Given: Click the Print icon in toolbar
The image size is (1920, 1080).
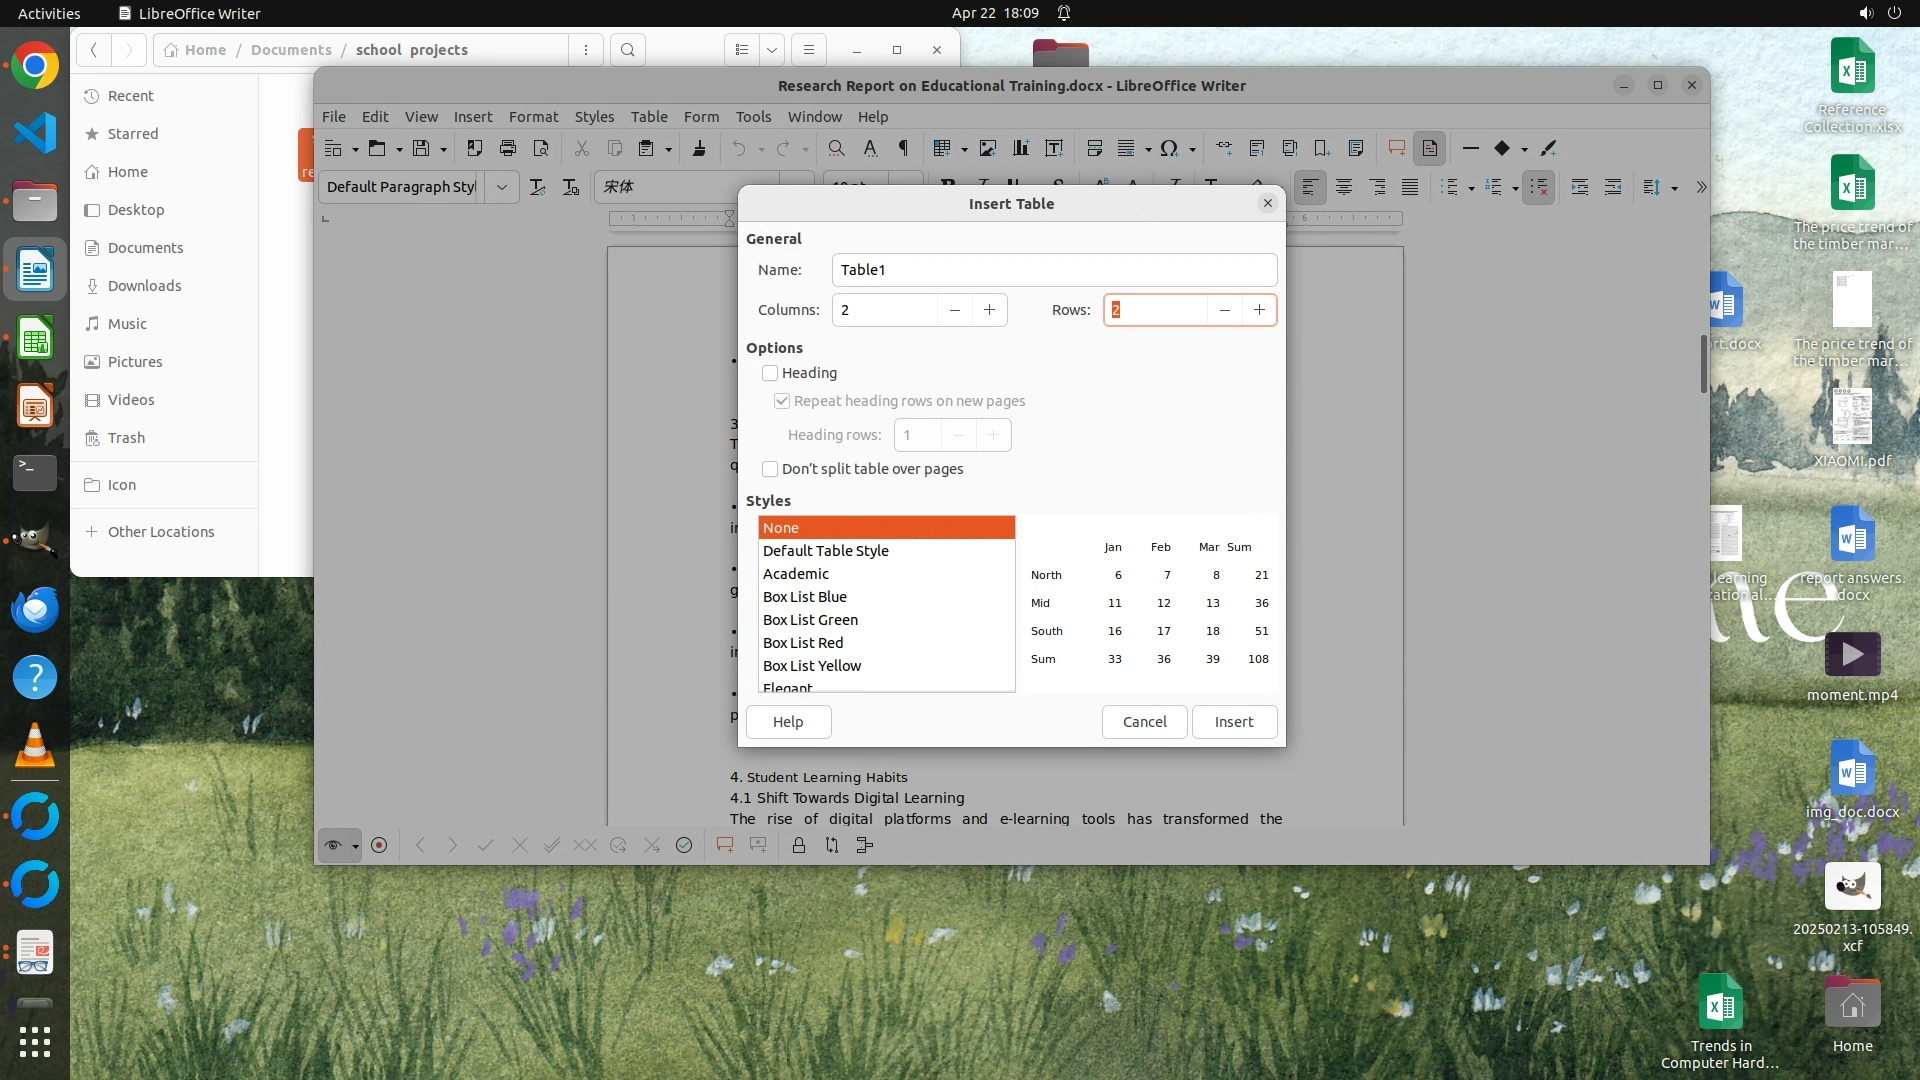Looking at the screenshot, I should click(x=508, y=148).
